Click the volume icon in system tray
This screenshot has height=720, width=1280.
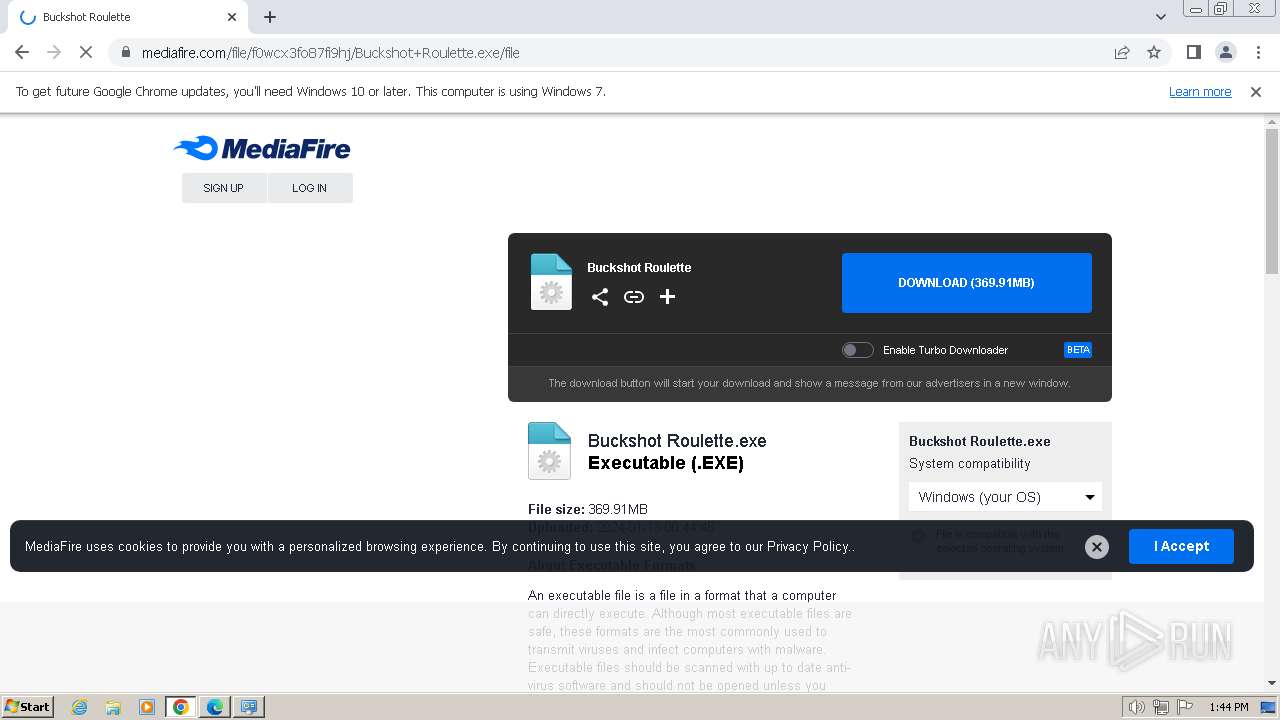(x=1137, y=707)
